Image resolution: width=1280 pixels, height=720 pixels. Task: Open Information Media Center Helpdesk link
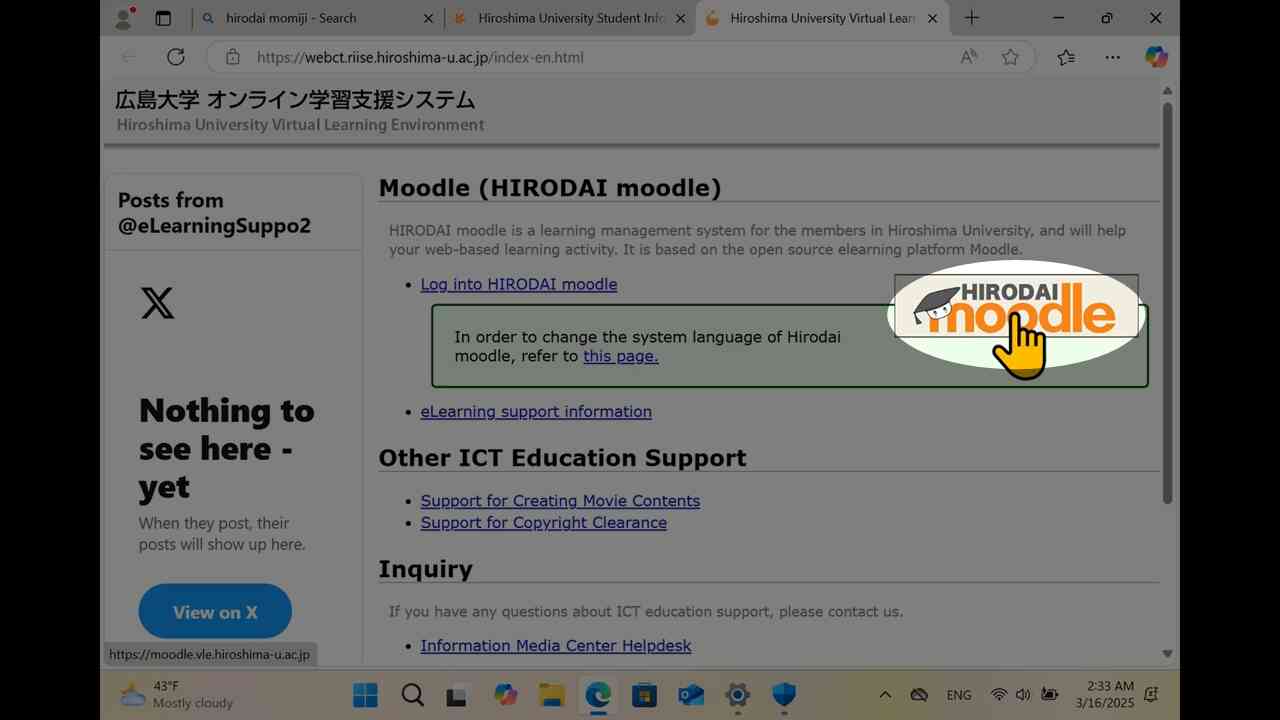(556, 646)
